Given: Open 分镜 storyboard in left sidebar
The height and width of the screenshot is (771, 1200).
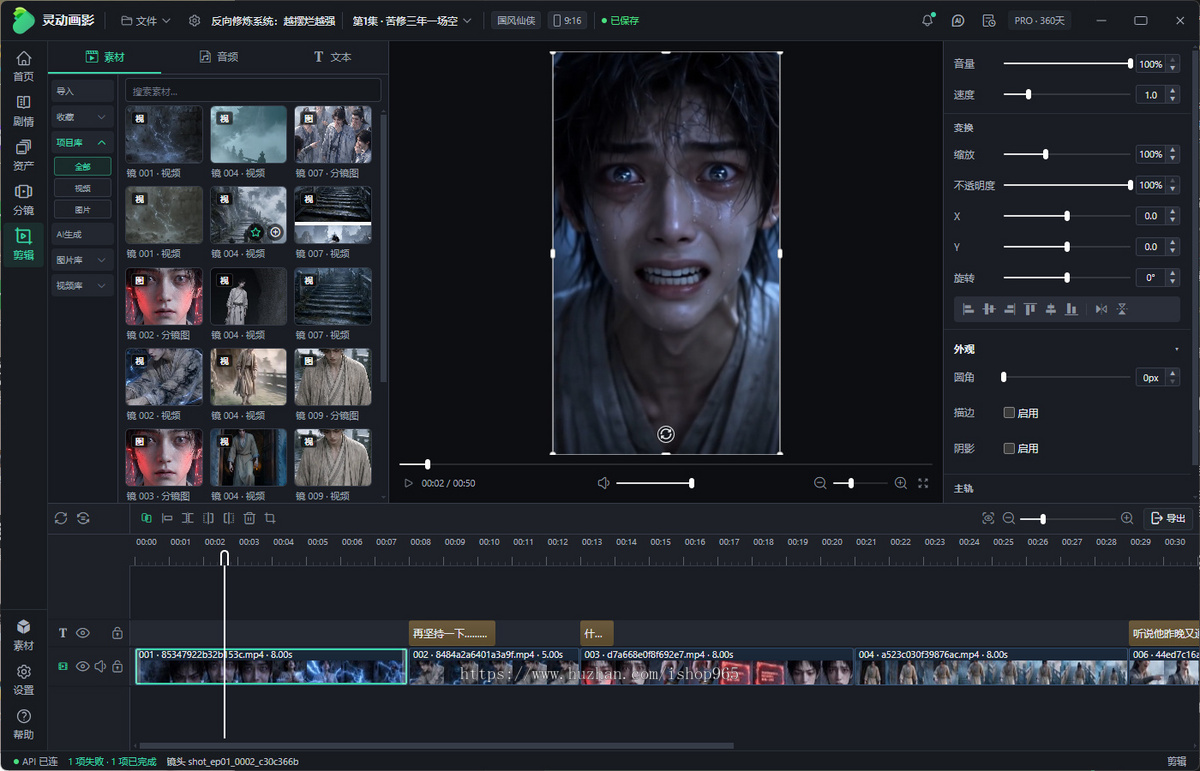Looking at the screenshot, I should pyautogui.click(x=23, y=198).
